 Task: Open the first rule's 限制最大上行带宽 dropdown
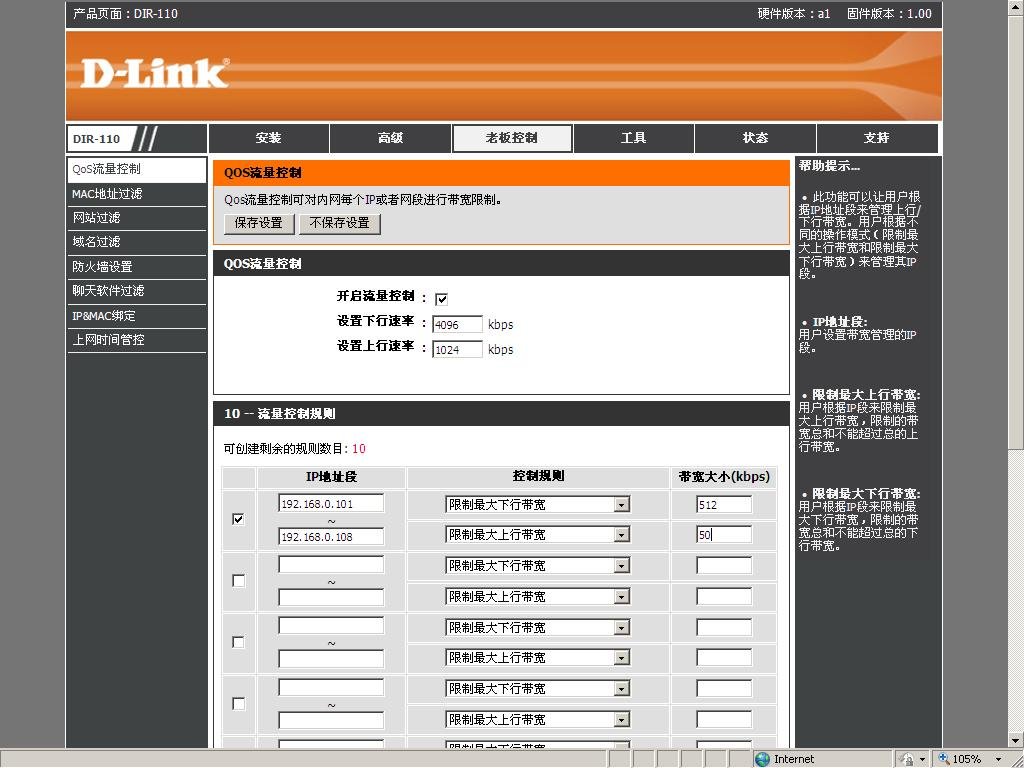(624, 534)
